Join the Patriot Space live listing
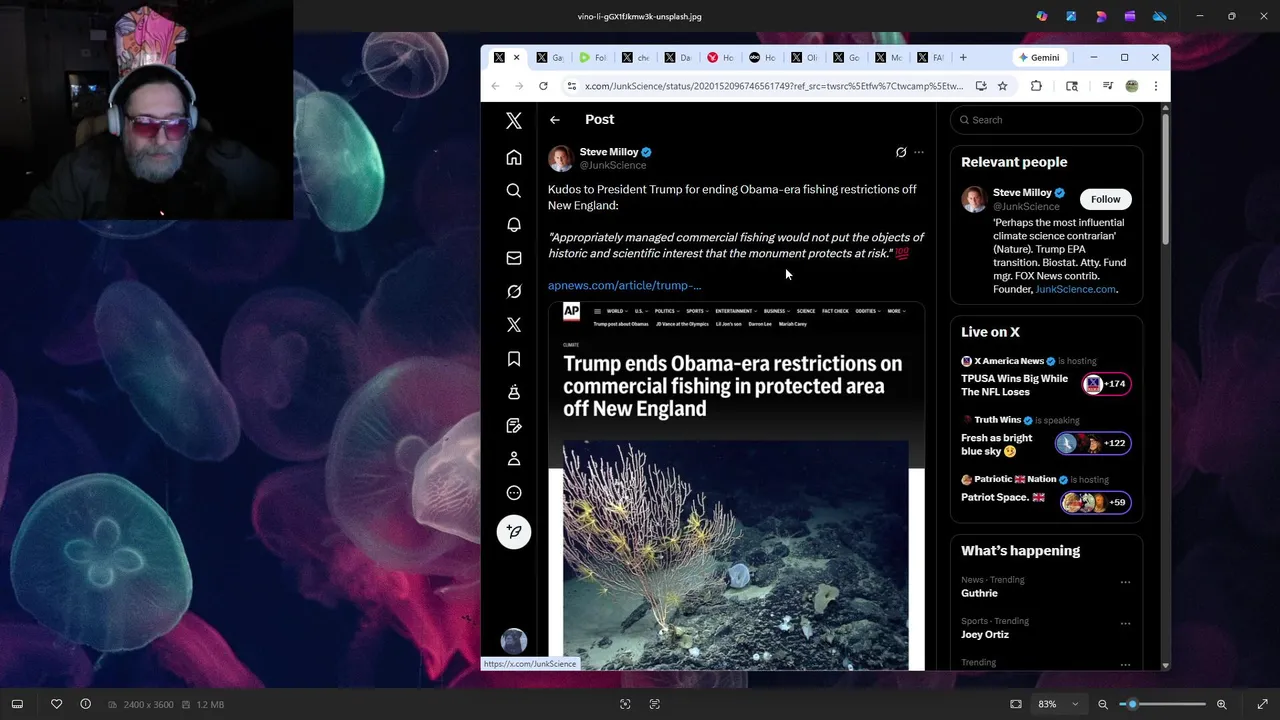Screen dimensions: 1280x720 (1046, 496)
